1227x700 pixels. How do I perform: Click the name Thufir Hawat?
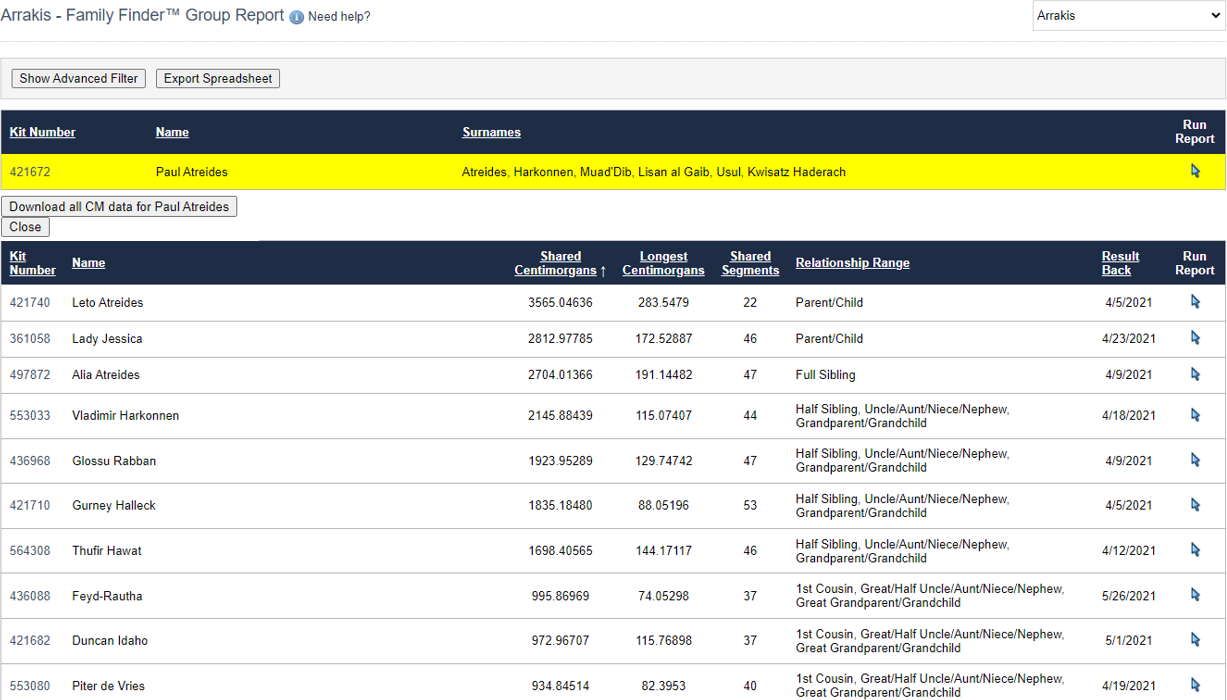tap(107, 551)
